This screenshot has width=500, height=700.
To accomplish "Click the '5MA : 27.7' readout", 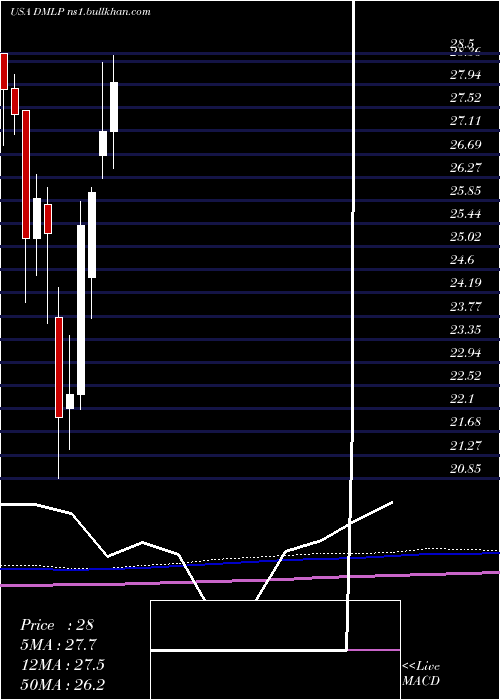I will tap(58, 645).
